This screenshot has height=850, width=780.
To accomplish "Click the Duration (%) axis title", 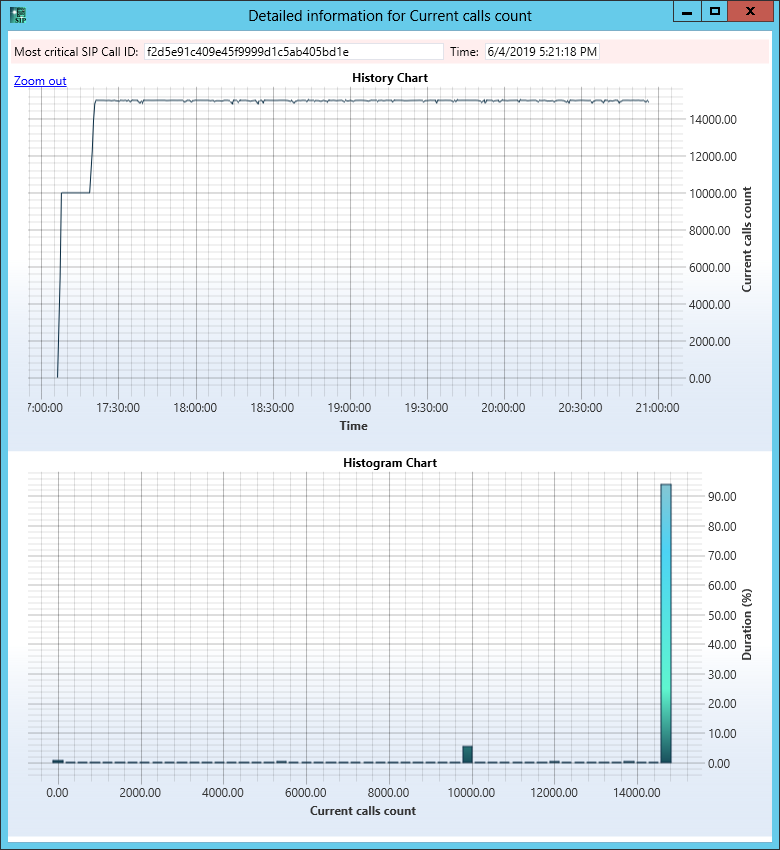I will coord(747,624).
